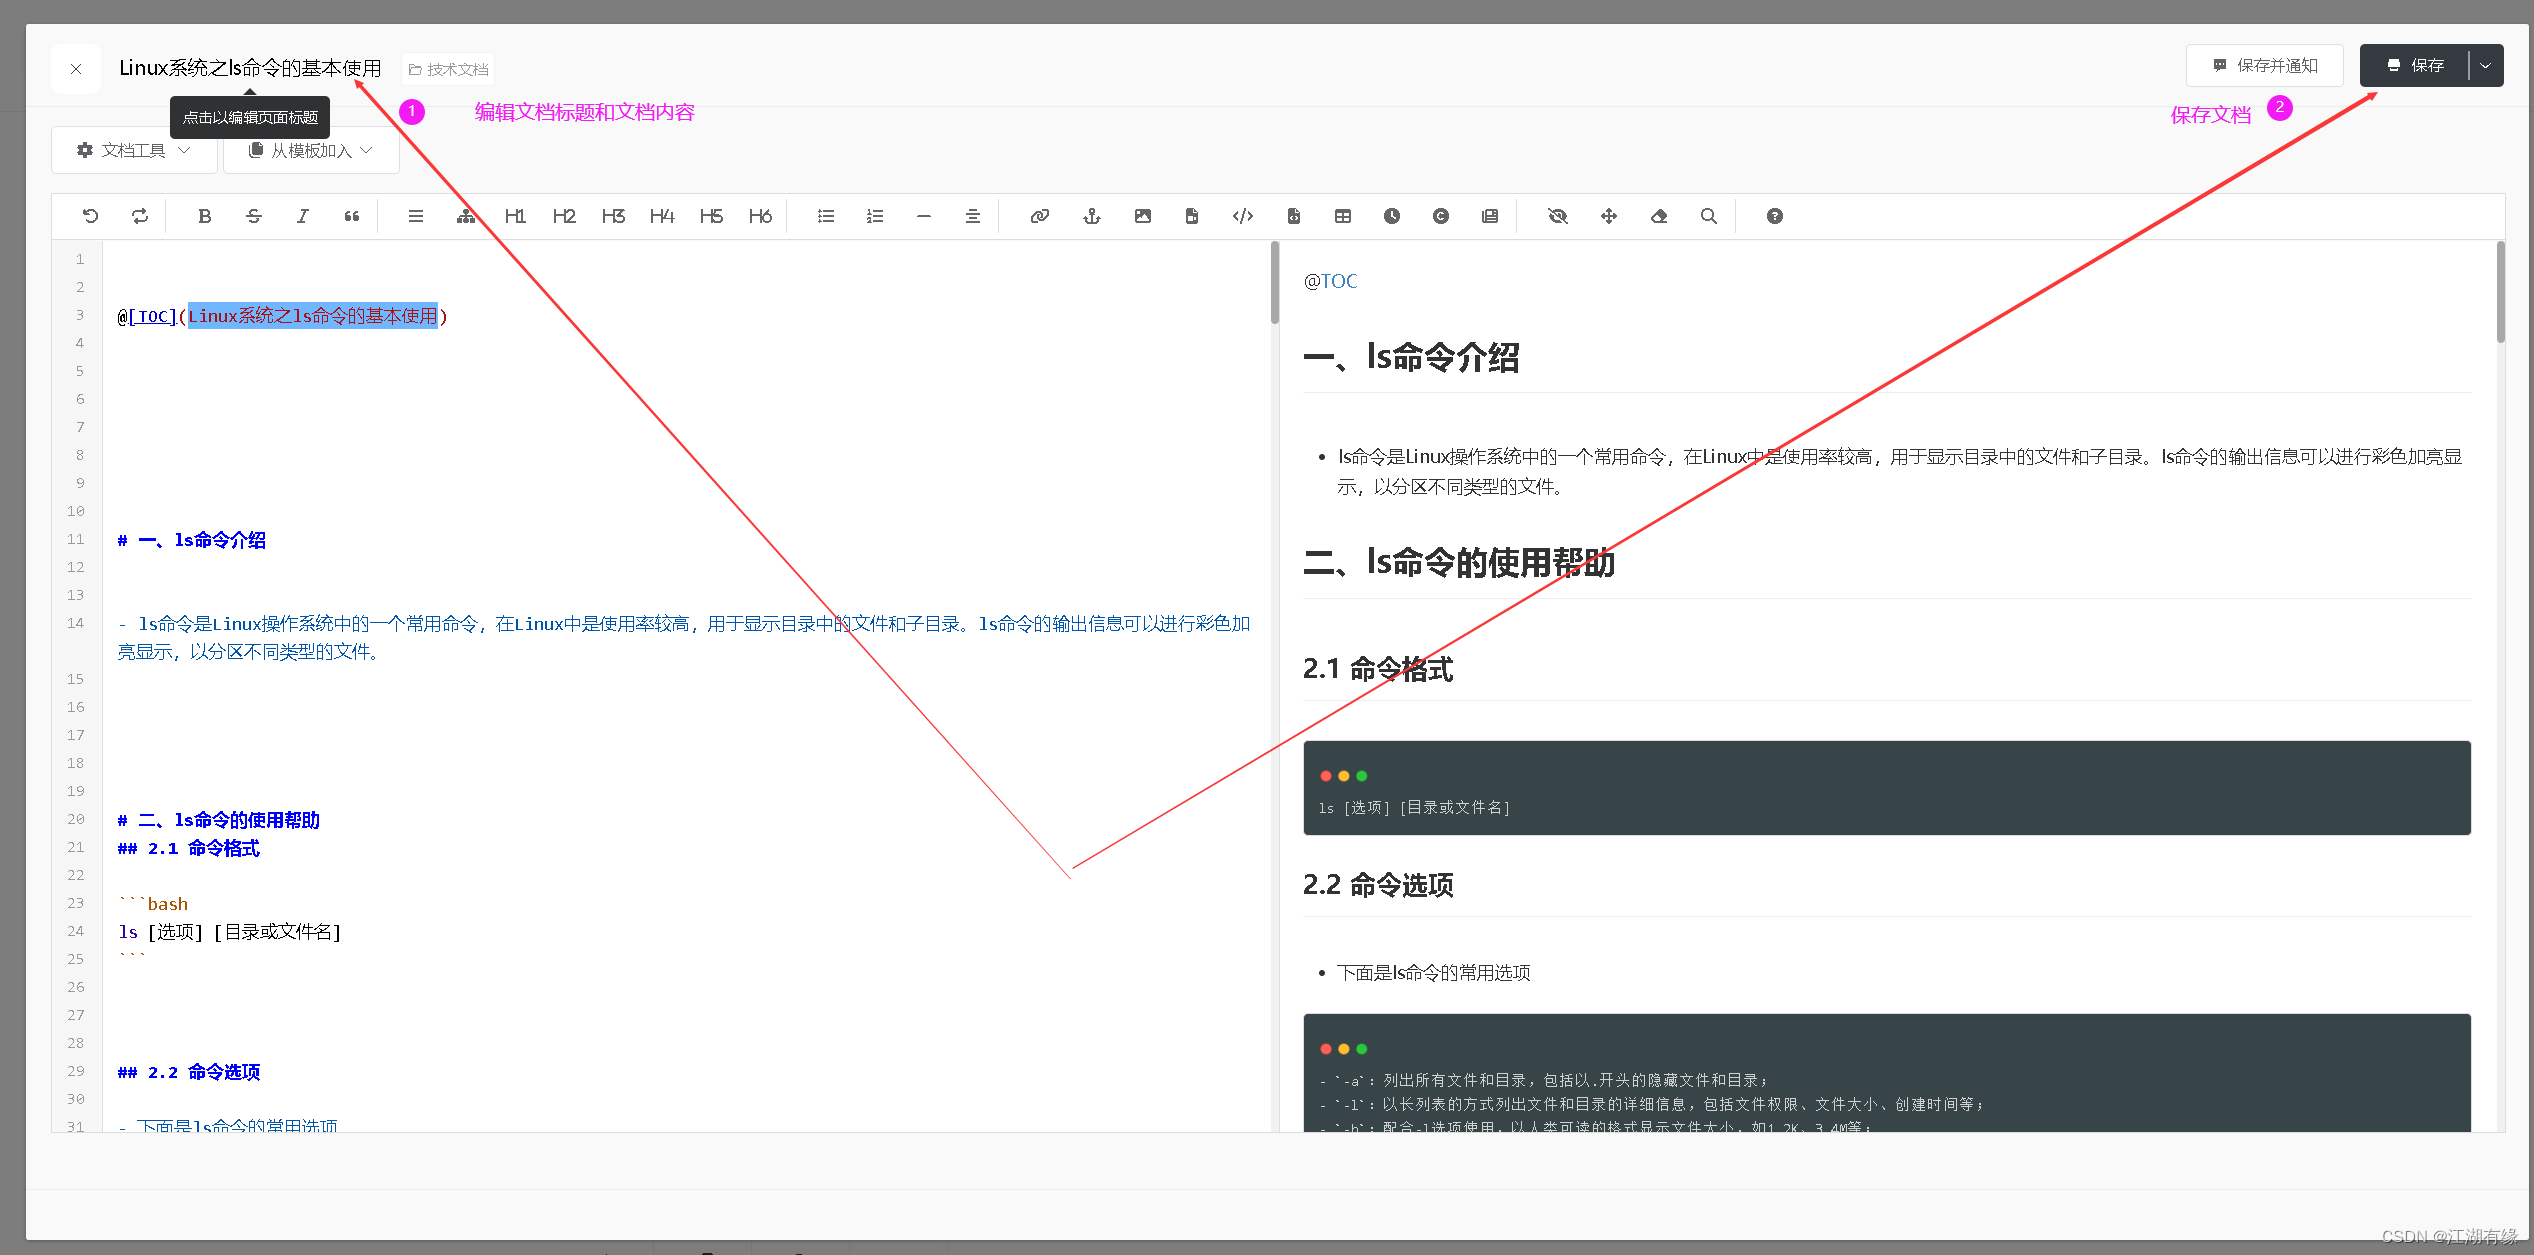The height and width of the screenshot is (1255, 2534).
Task: Insert a hyperlink
Action: coord(1040,216)
